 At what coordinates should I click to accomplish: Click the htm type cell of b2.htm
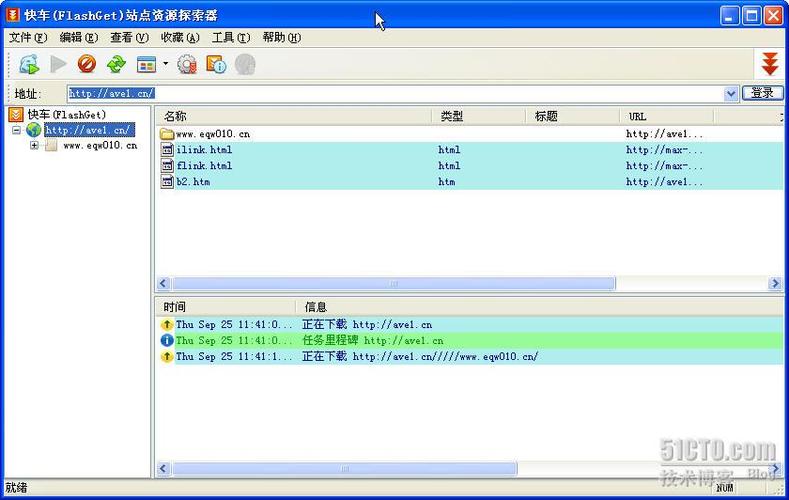(446, 182)
